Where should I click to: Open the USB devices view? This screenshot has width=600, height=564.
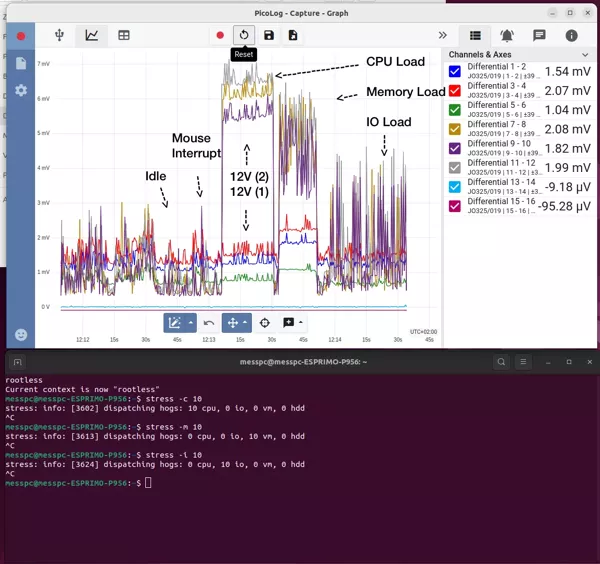[59, 35]
